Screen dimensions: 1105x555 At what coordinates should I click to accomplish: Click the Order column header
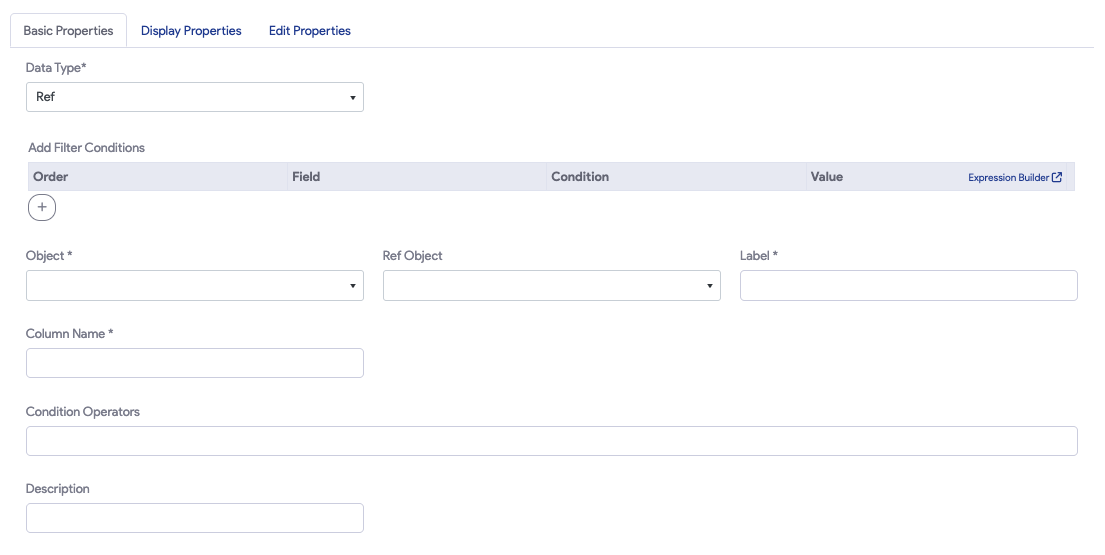[51, 177]
